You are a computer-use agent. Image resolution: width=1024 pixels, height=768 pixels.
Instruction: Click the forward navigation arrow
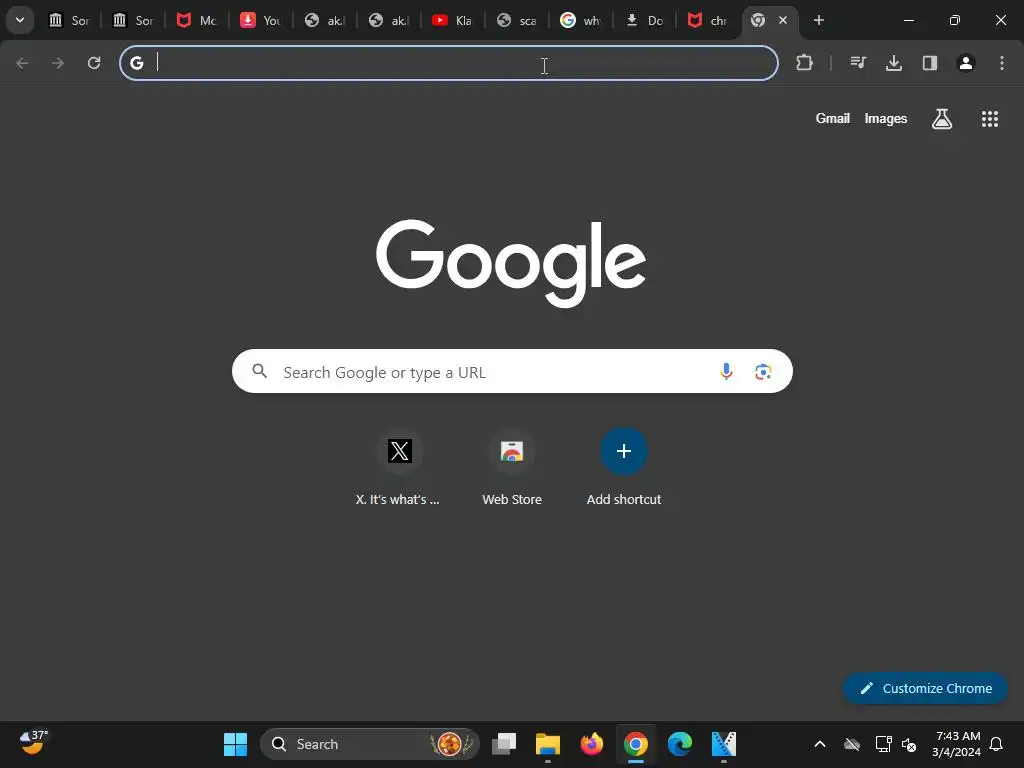coord(58,63)
